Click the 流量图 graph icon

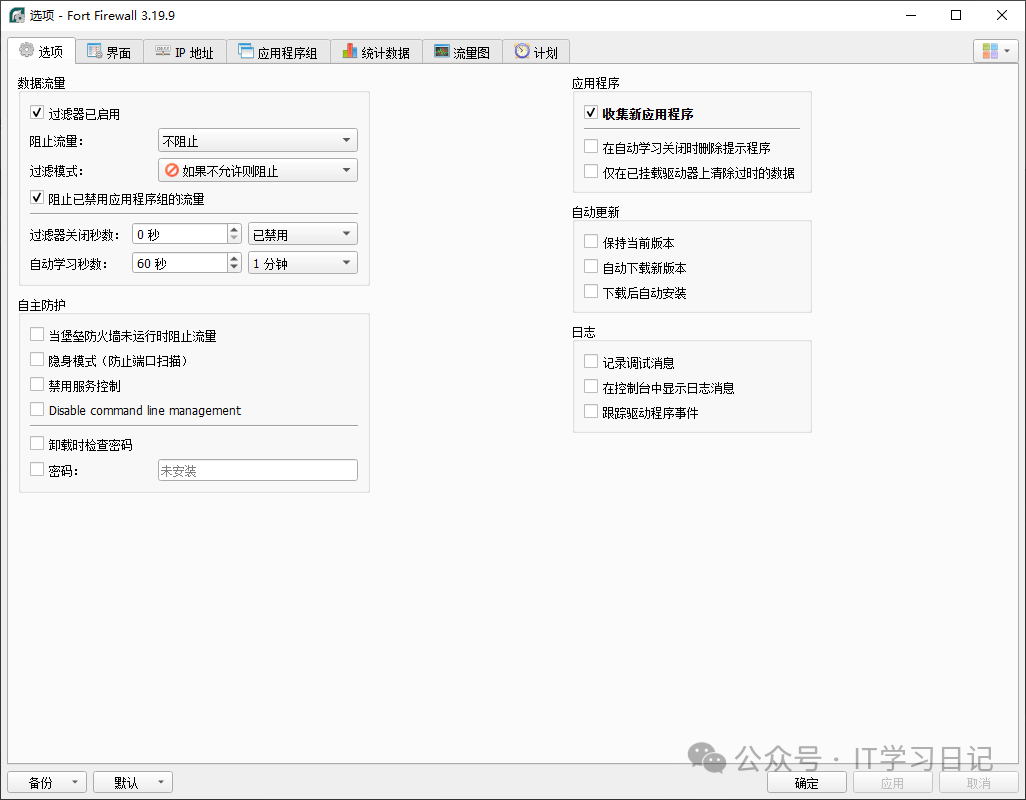pos(442,52)
